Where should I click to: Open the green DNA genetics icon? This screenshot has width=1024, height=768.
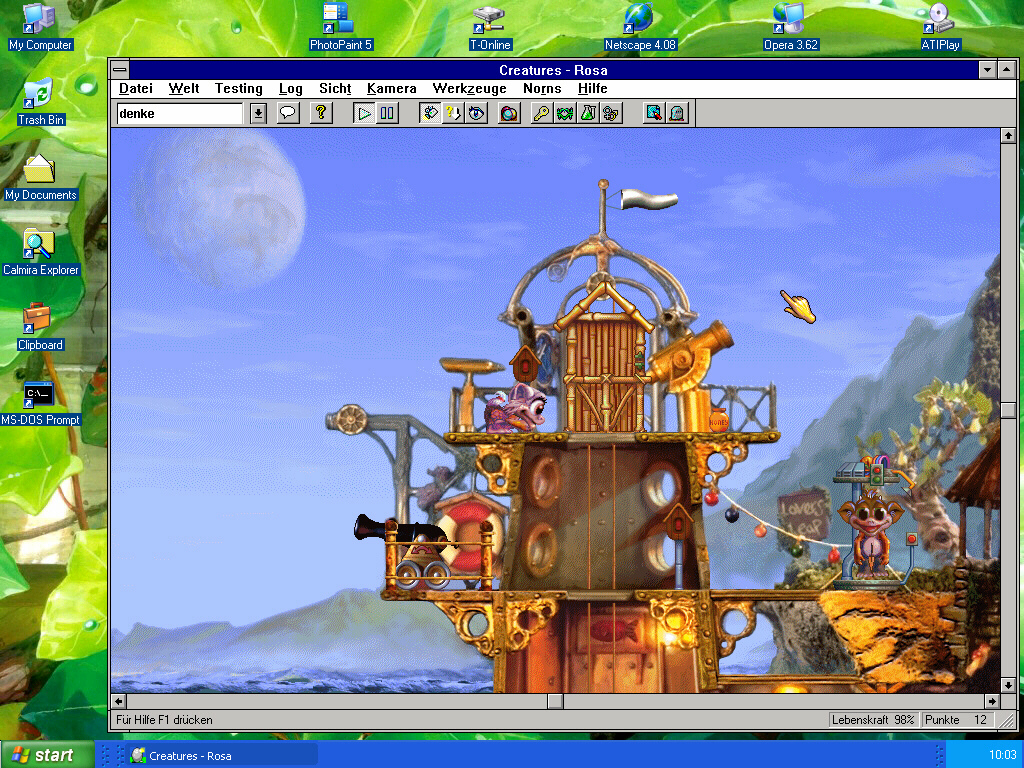tap(565, 113)
